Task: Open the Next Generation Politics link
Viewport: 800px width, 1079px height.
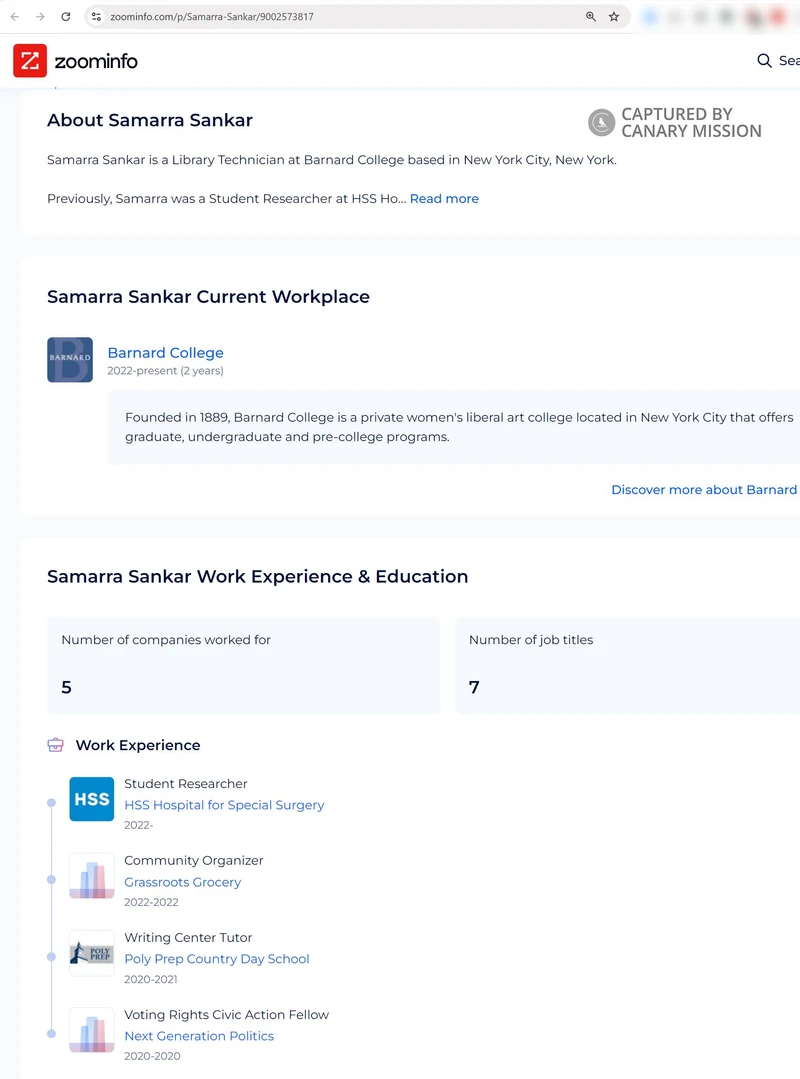Action: point(198,1036)
